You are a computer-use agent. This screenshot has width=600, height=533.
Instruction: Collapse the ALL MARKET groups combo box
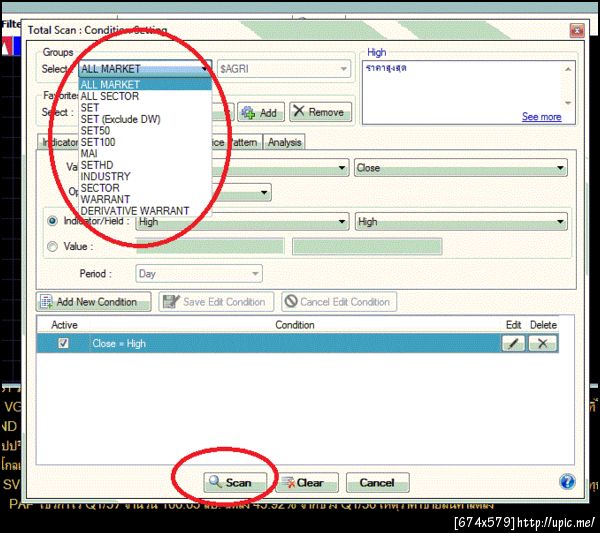pos(145,69)
